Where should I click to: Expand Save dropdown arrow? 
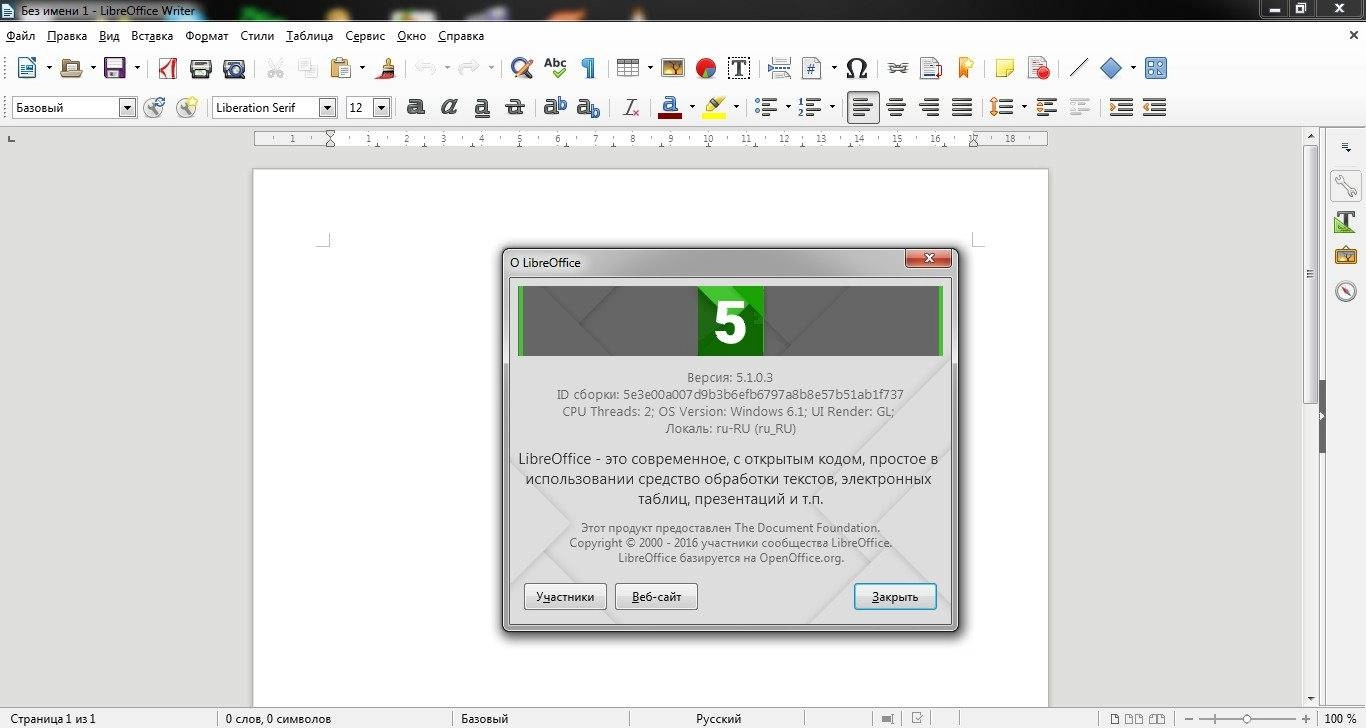click(x=137, y=68)
